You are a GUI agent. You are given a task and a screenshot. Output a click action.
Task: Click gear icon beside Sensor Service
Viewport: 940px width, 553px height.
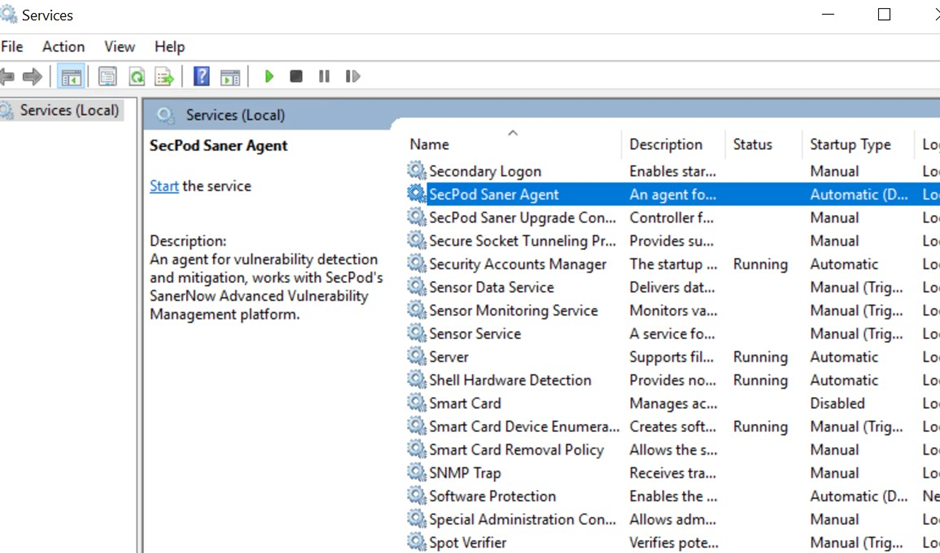417,333
